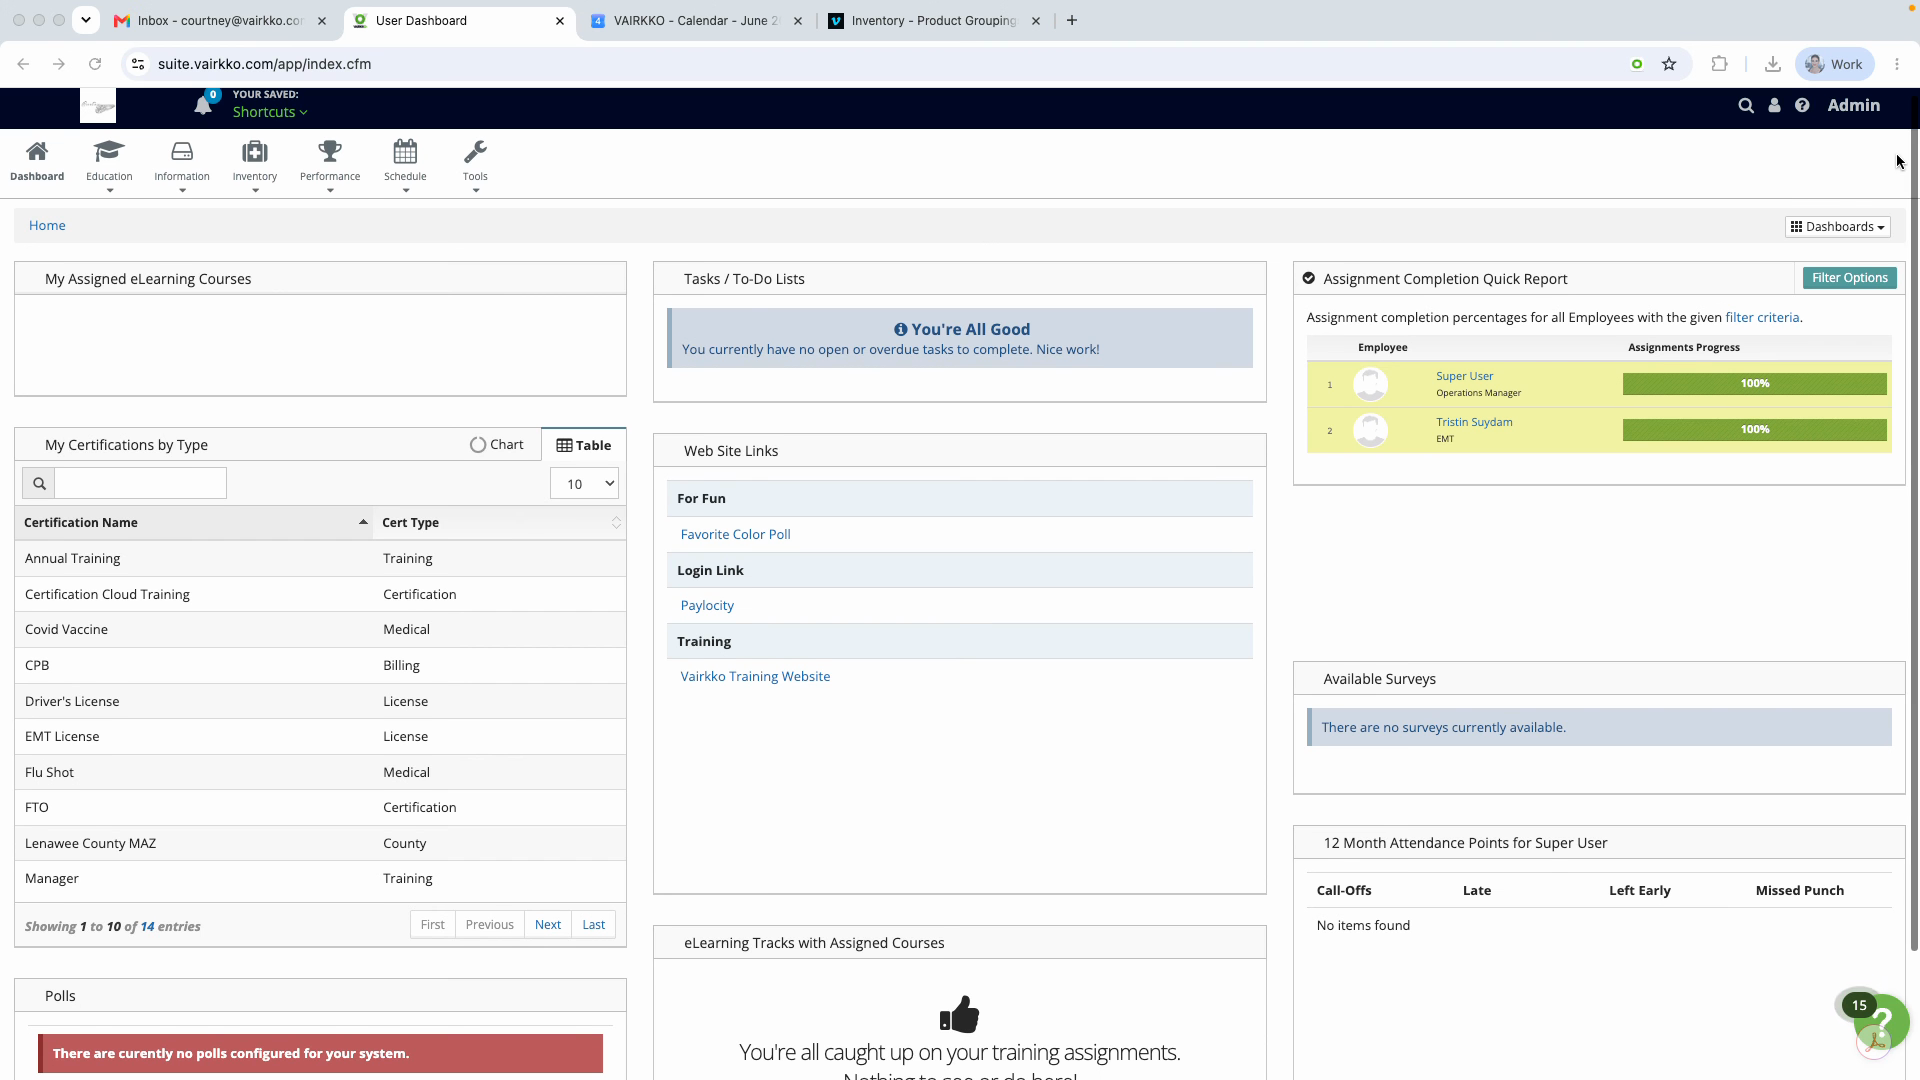This screenshot has width=1920, height=1080.
Task: Click Tristin Suydam's 100% progress bar
Action: 1755,430
